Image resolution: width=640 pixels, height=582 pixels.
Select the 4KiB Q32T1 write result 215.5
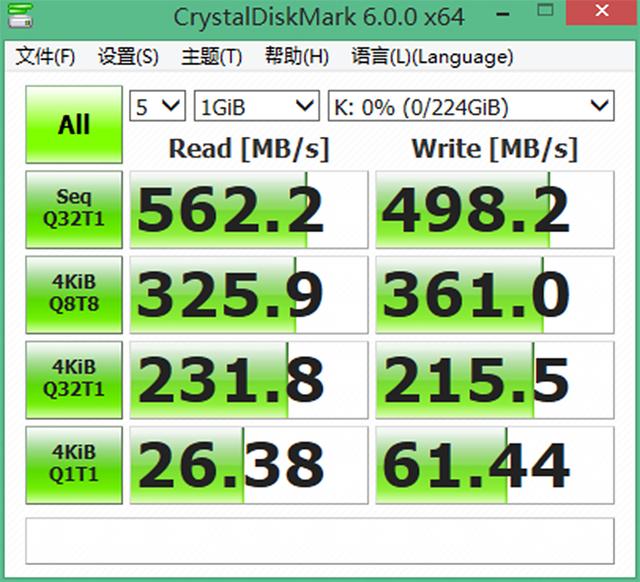[495, 380]
